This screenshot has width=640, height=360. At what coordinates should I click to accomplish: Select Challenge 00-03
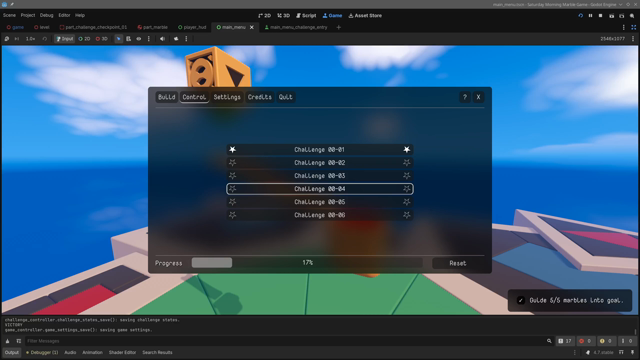point(320,176)
